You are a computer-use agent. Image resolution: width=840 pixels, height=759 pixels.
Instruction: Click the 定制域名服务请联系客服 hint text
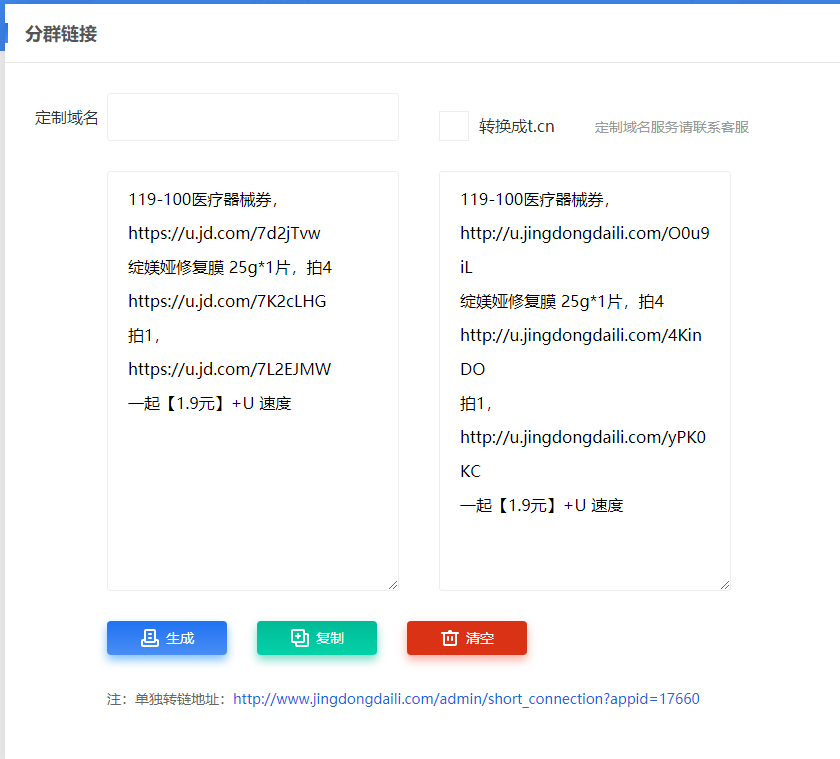pos(671,127)
